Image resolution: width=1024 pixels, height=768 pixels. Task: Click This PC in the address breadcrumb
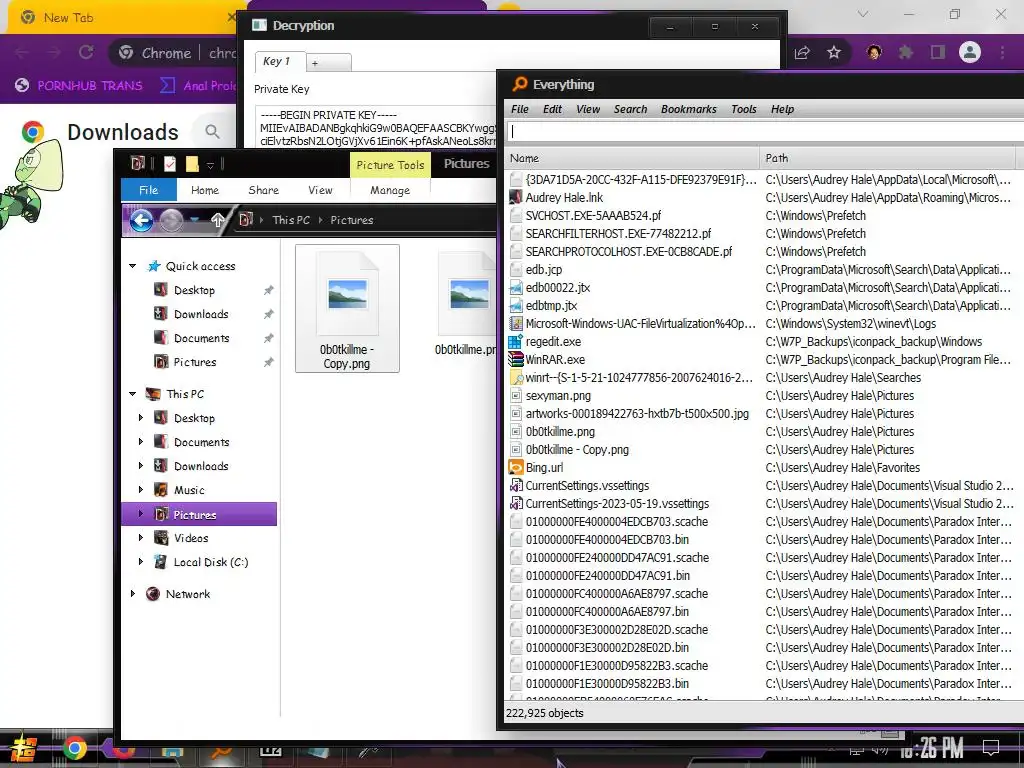pos(291,220)
